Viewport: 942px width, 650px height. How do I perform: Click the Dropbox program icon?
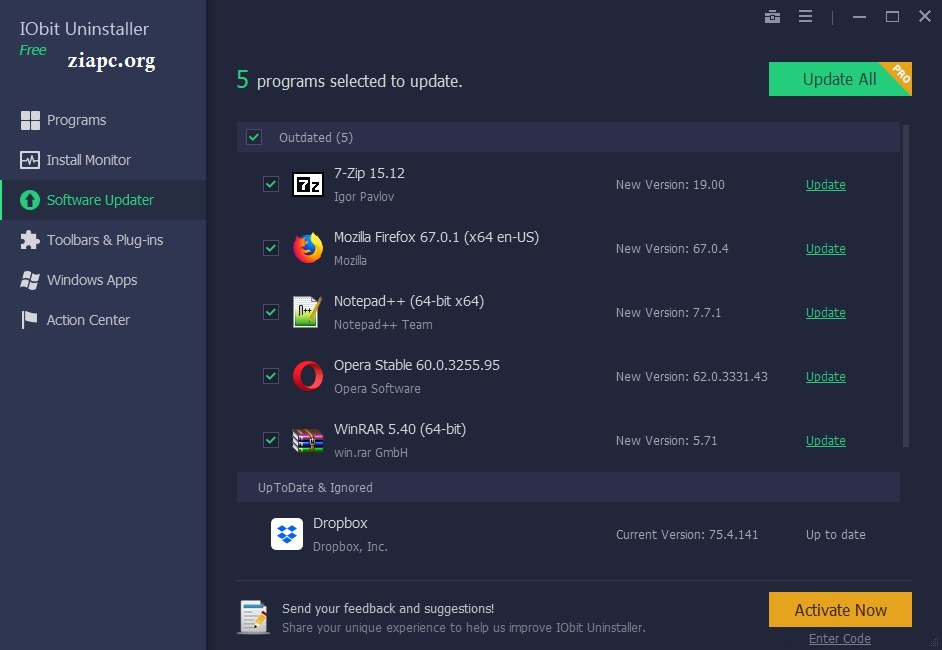pyautogui.click(x=287, y=534)
